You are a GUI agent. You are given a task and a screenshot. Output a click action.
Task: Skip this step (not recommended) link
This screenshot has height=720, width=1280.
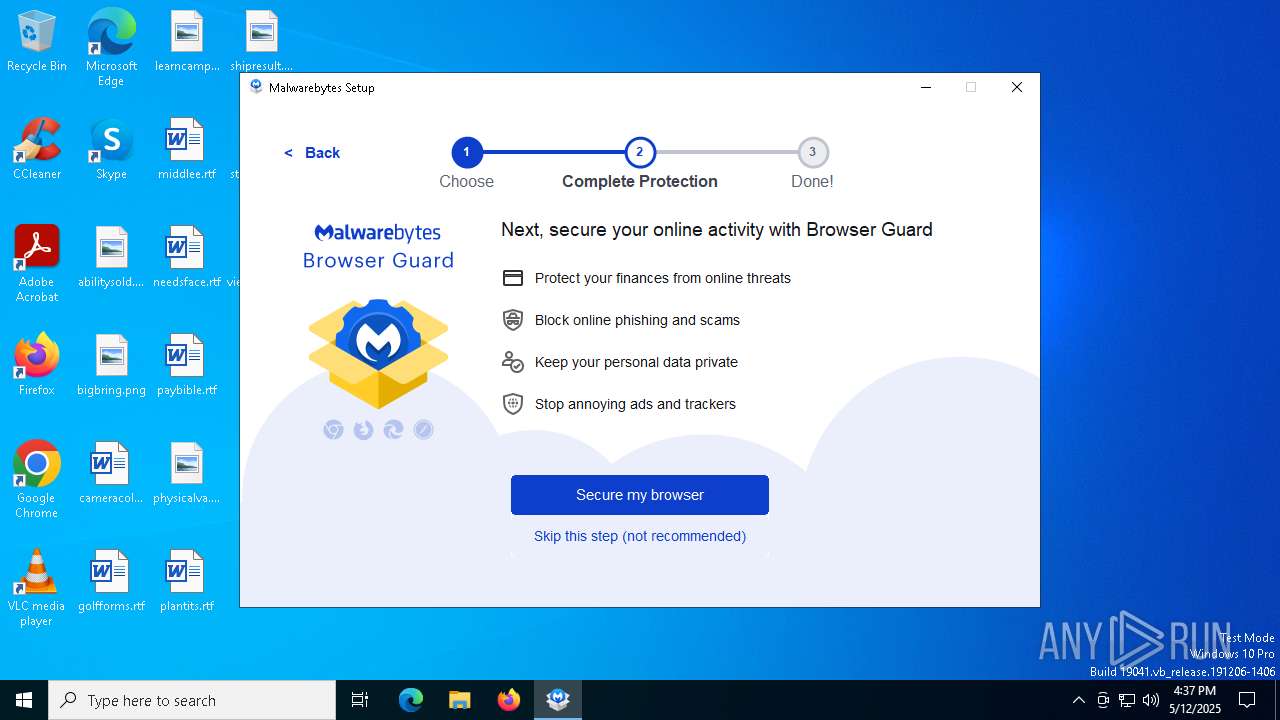tap(640, 536)
